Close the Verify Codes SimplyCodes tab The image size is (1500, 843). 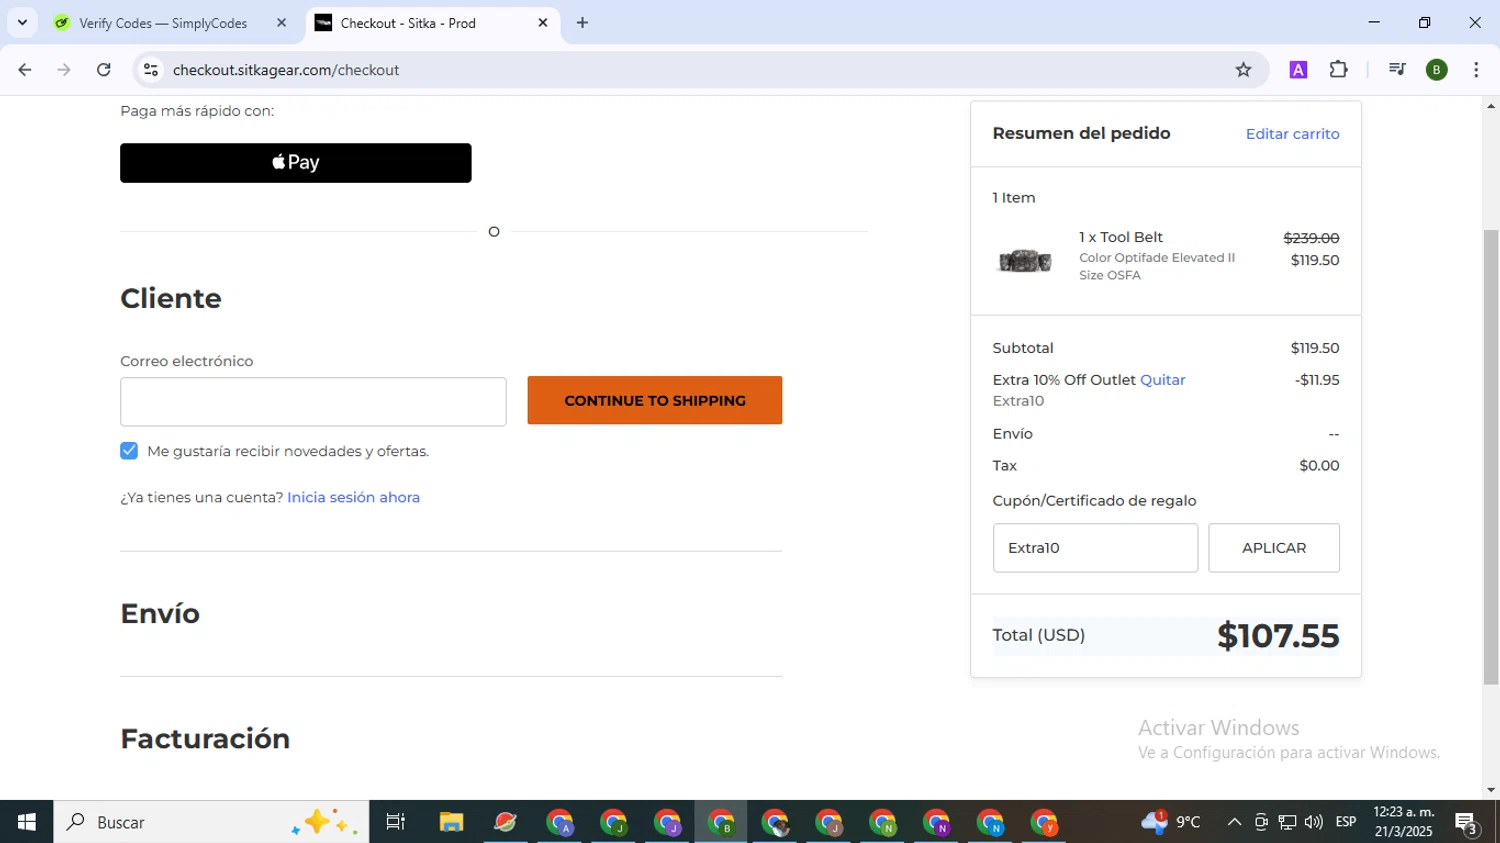point(281,23)
